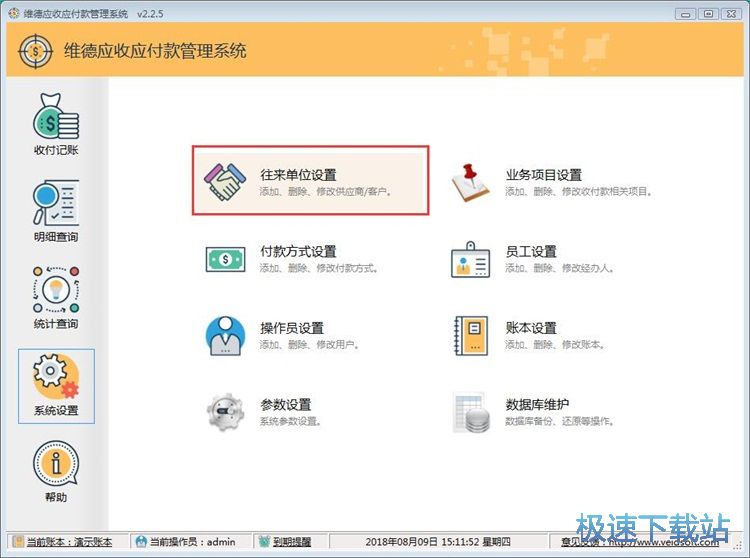Click the description 数据库备份、还原等操作
Screen dimensions: 750x558
point(560,421)
